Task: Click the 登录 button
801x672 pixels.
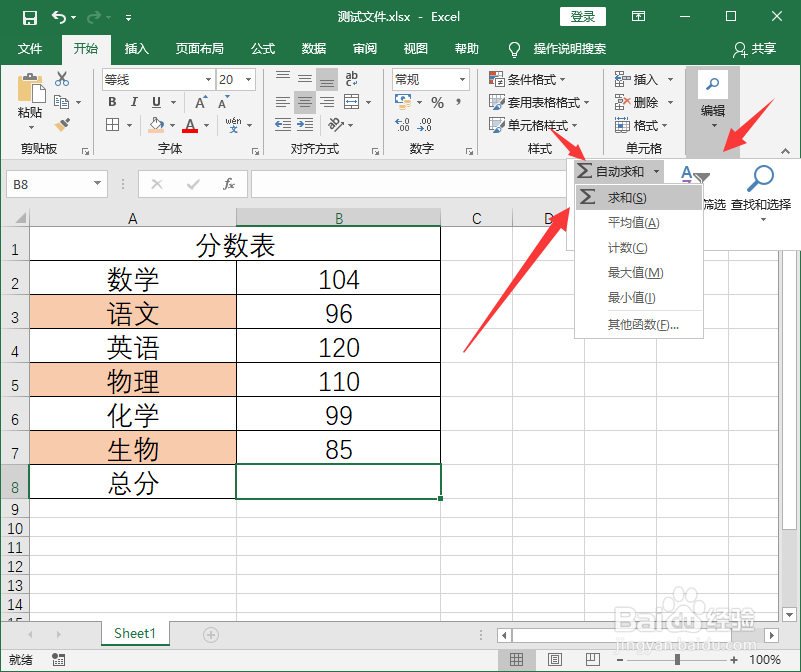Action: [582, 16]
